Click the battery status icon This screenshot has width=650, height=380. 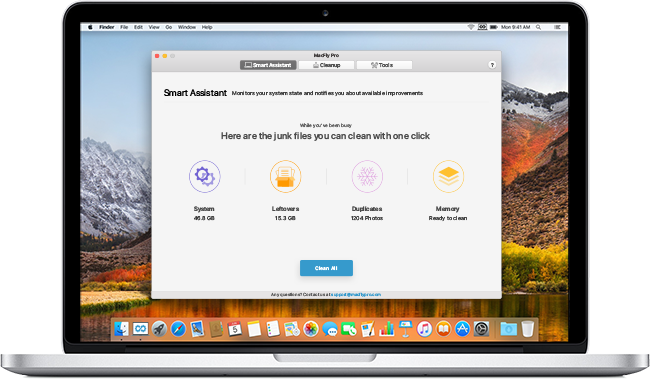point(494,27)
